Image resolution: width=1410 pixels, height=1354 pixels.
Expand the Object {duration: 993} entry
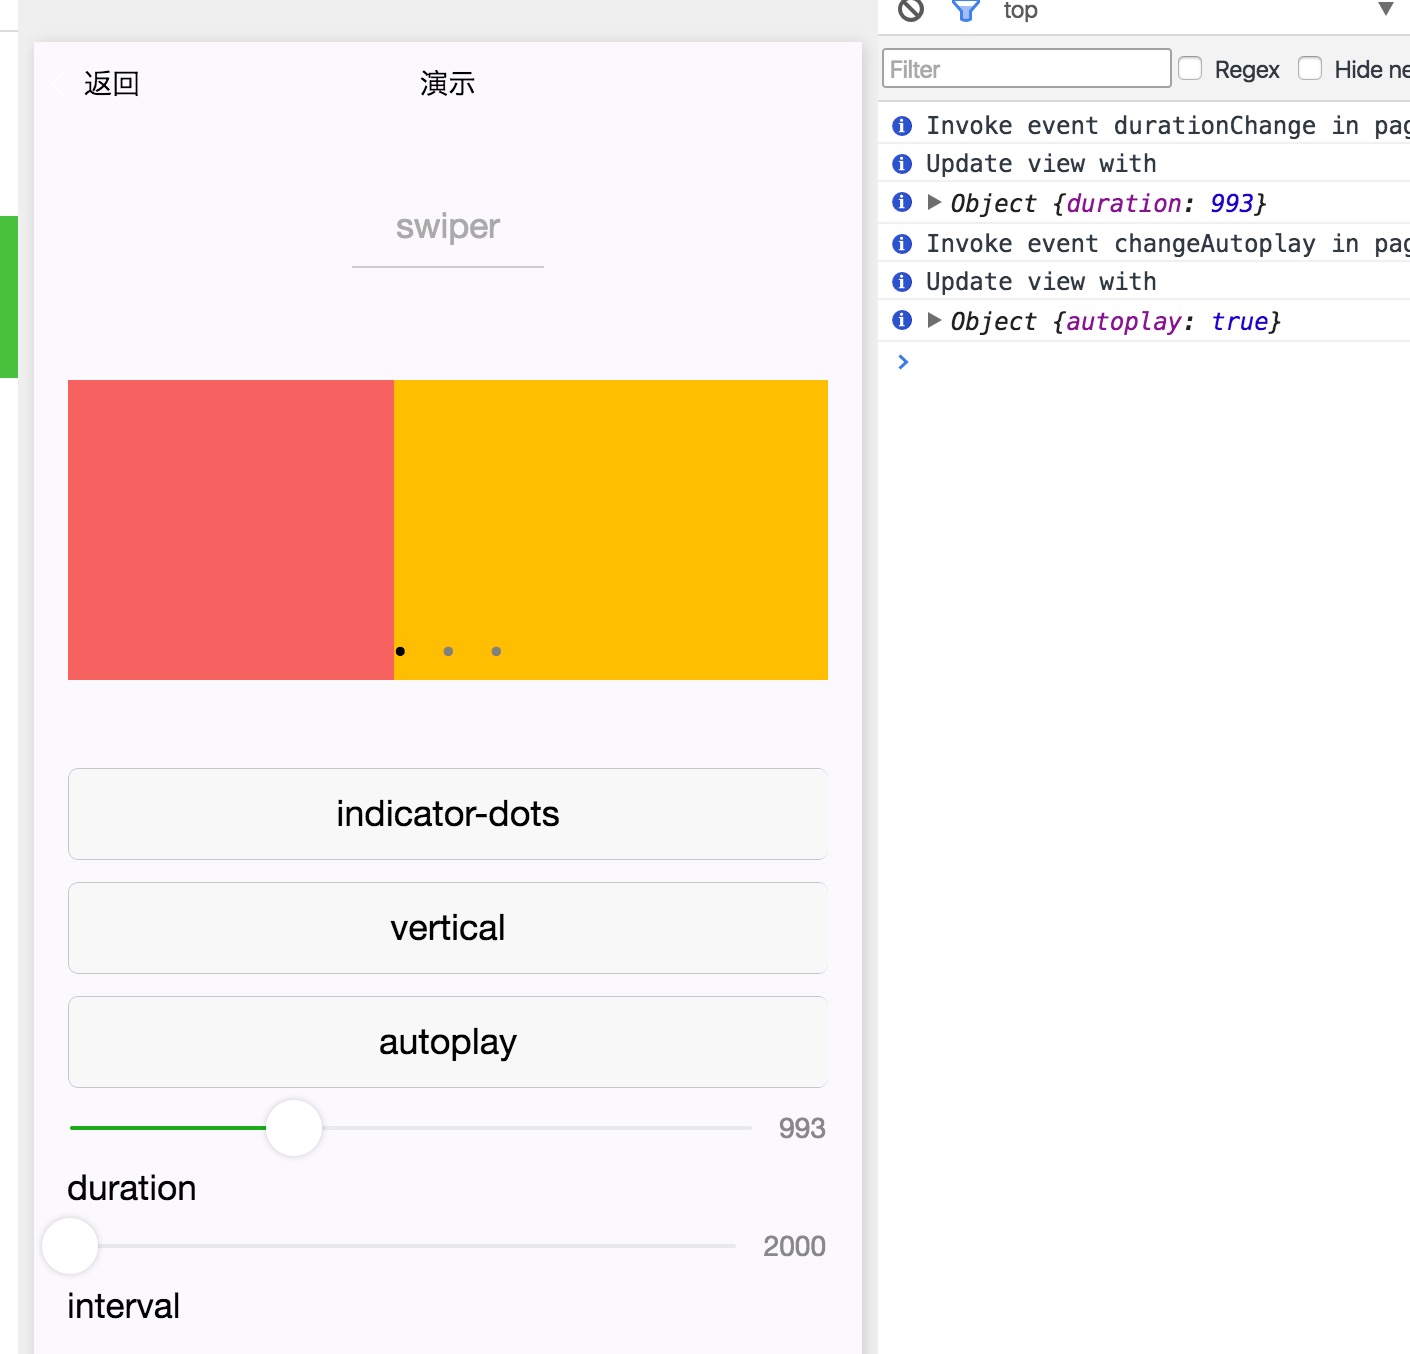[934, 202]
